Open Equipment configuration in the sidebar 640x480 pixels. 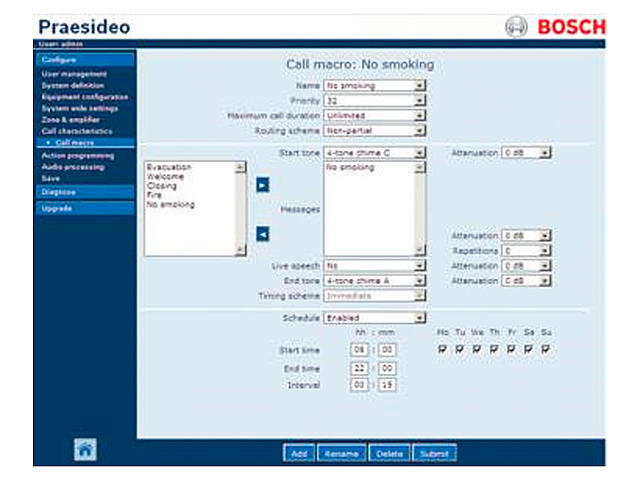coord(84,97)
